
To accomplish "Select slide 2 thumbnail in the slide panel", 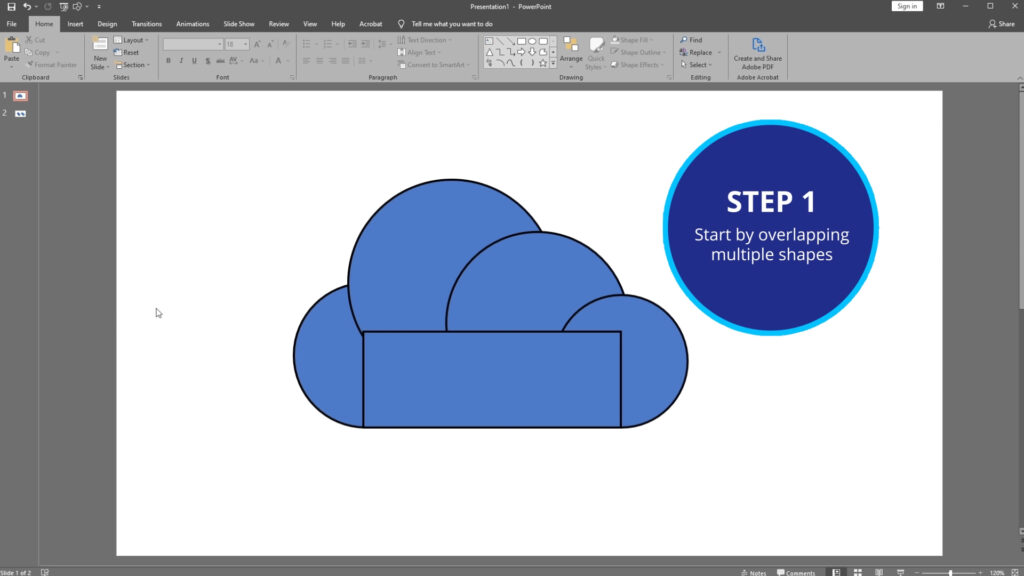I will coord(20,112).
